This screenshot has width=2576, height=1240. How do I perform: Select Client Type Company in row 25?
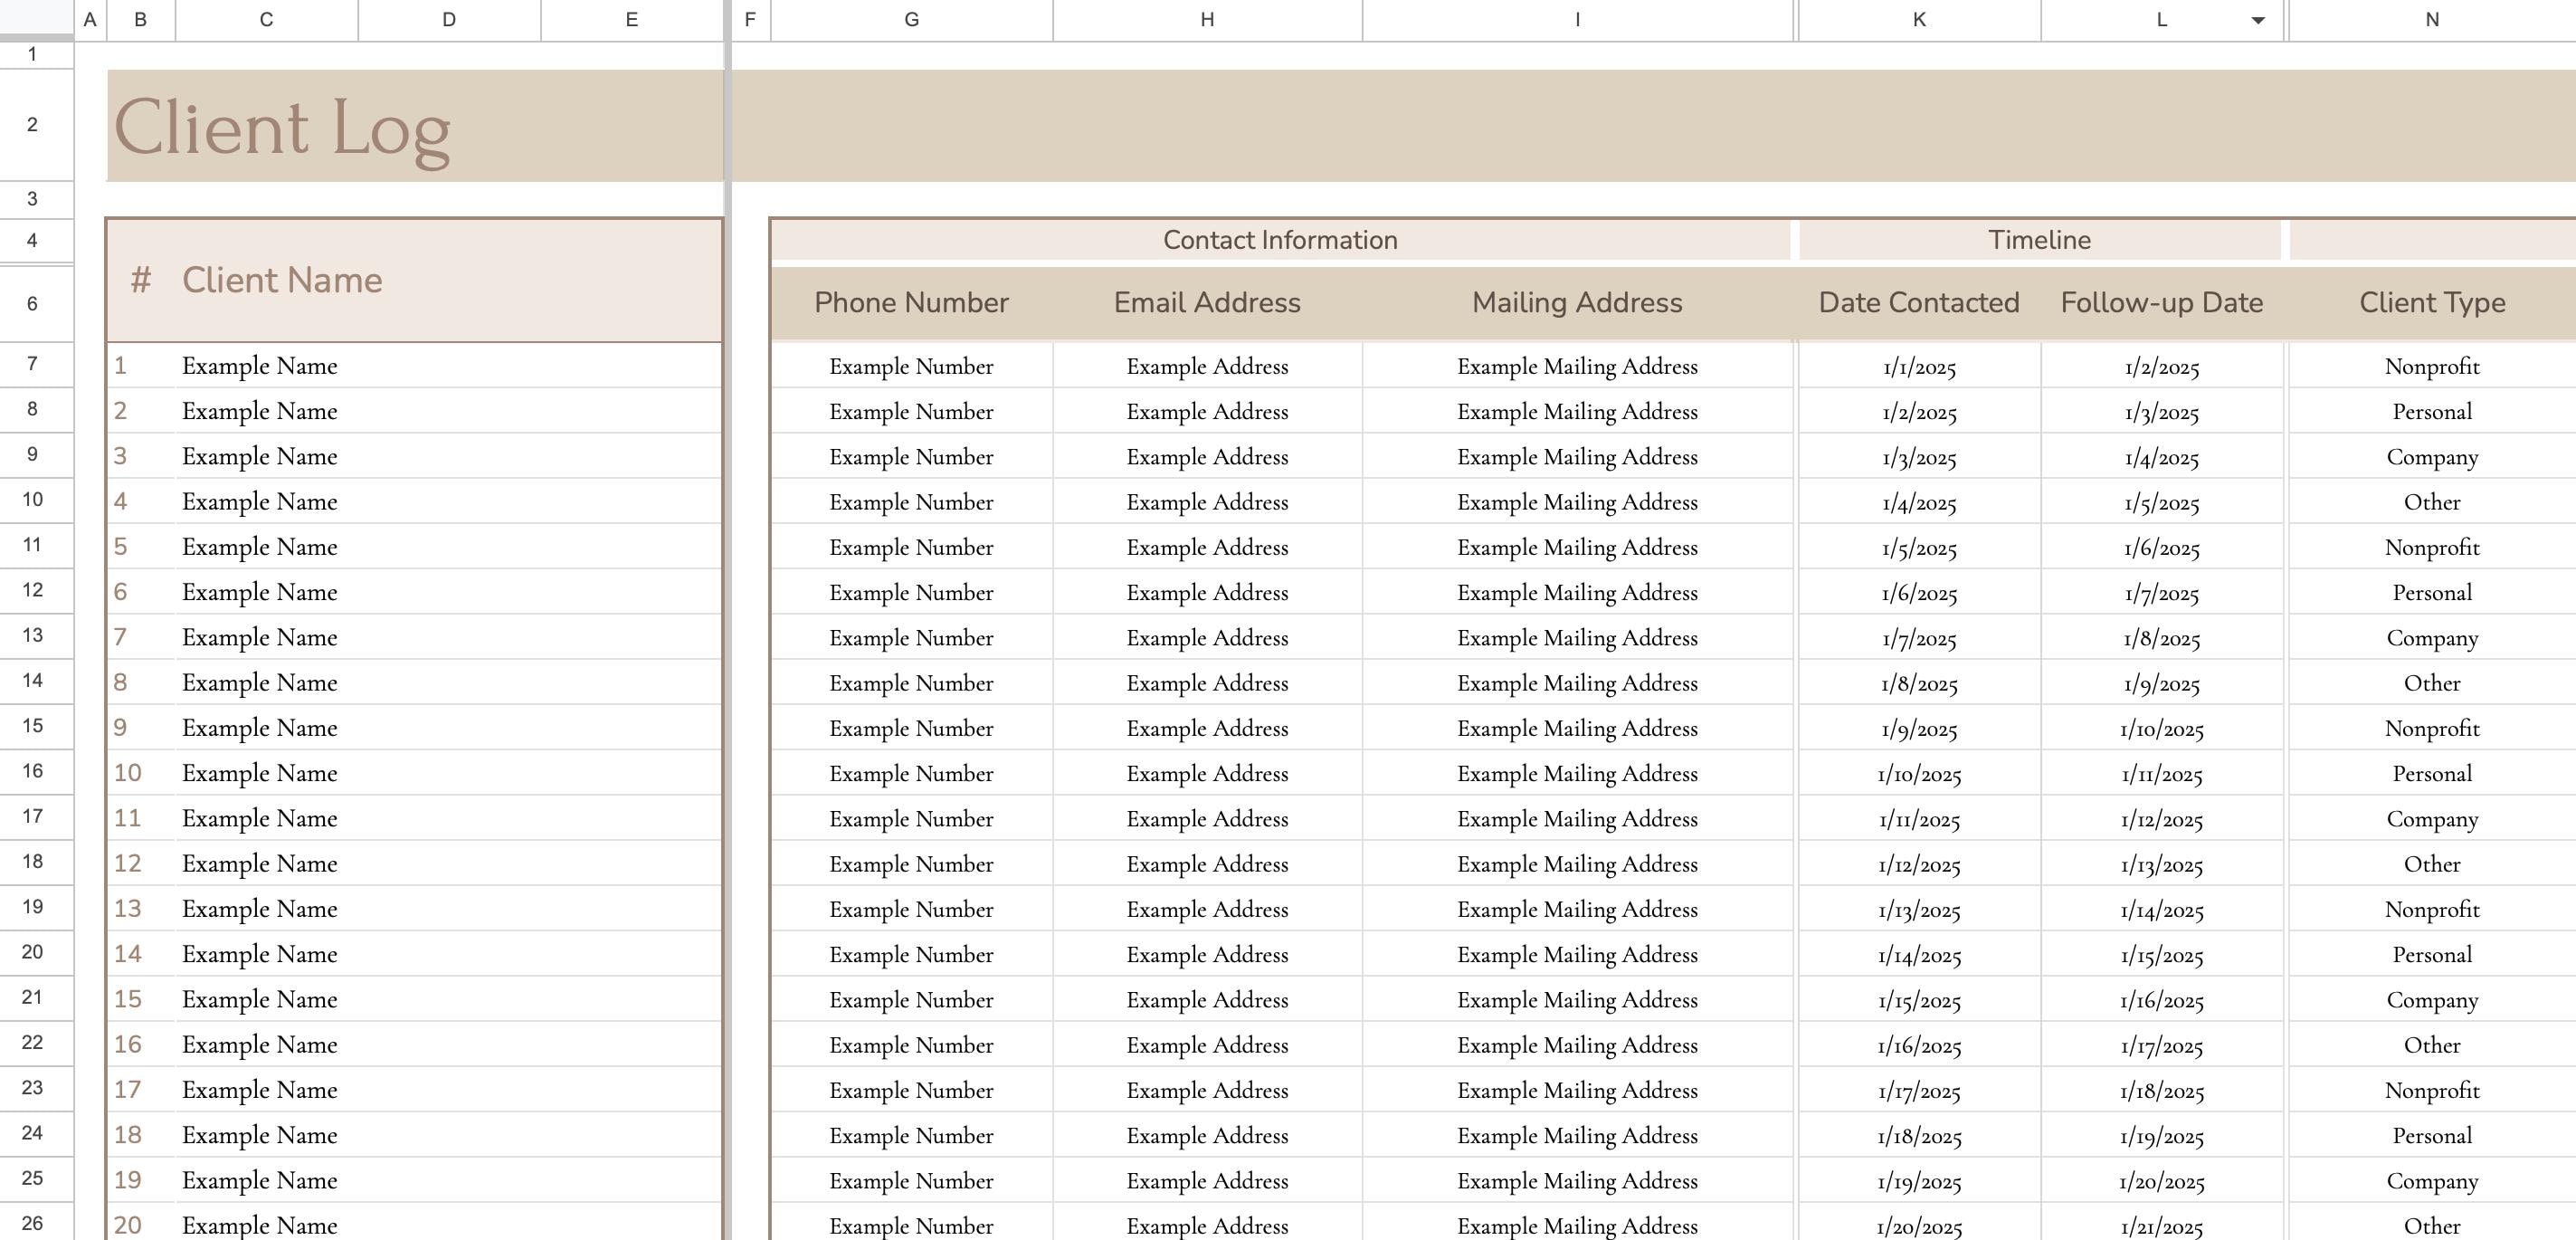pyautogui.click(x=2432, y=1181)
